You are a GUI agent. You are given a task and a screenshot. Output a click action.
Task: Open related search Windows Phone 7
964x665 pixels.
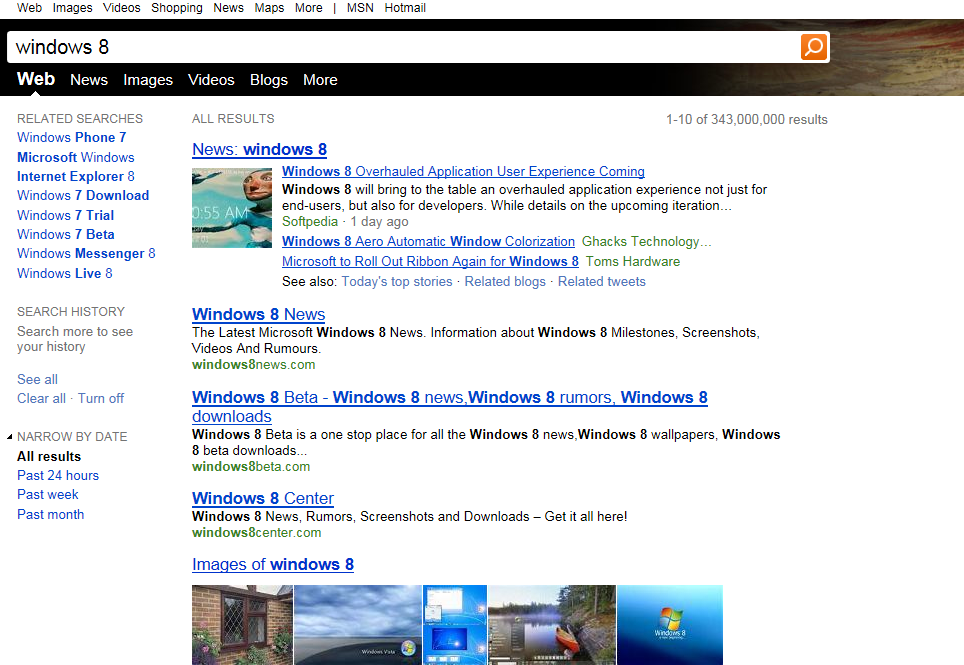[71, 138]
